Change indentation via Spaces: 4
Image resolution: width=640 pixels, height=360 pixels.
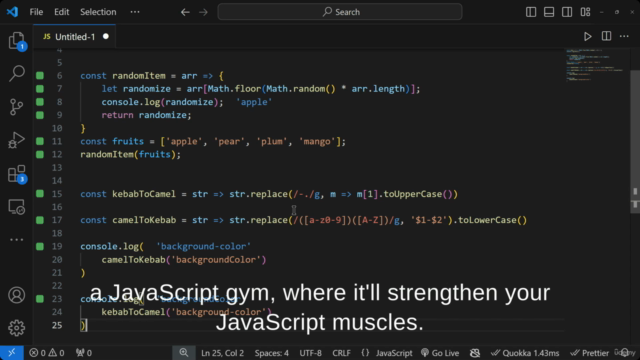click(x=271, y=353)
